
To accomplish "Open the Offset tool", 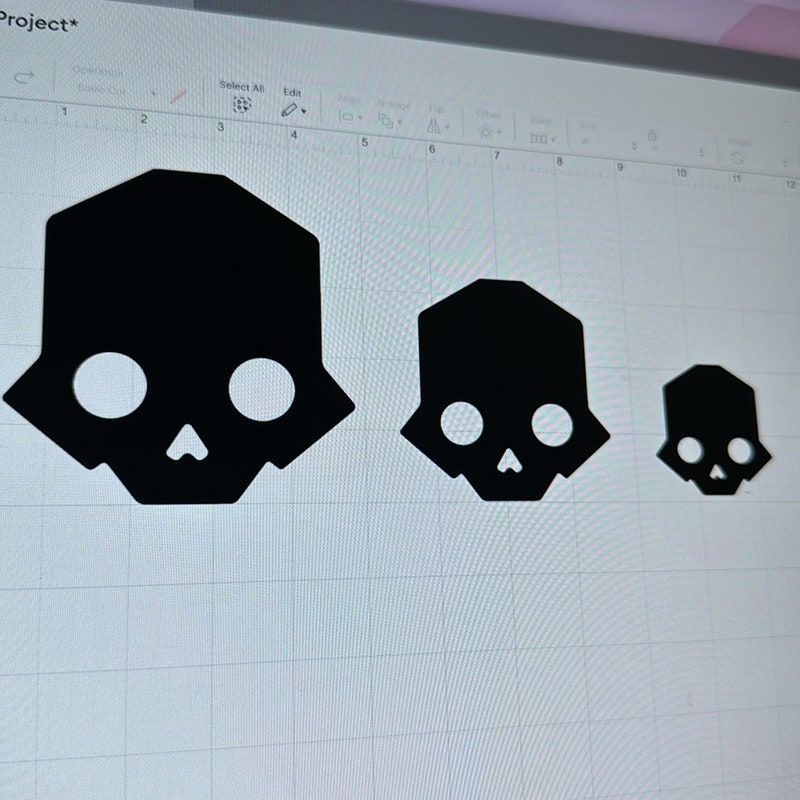I will click(487, 132).
